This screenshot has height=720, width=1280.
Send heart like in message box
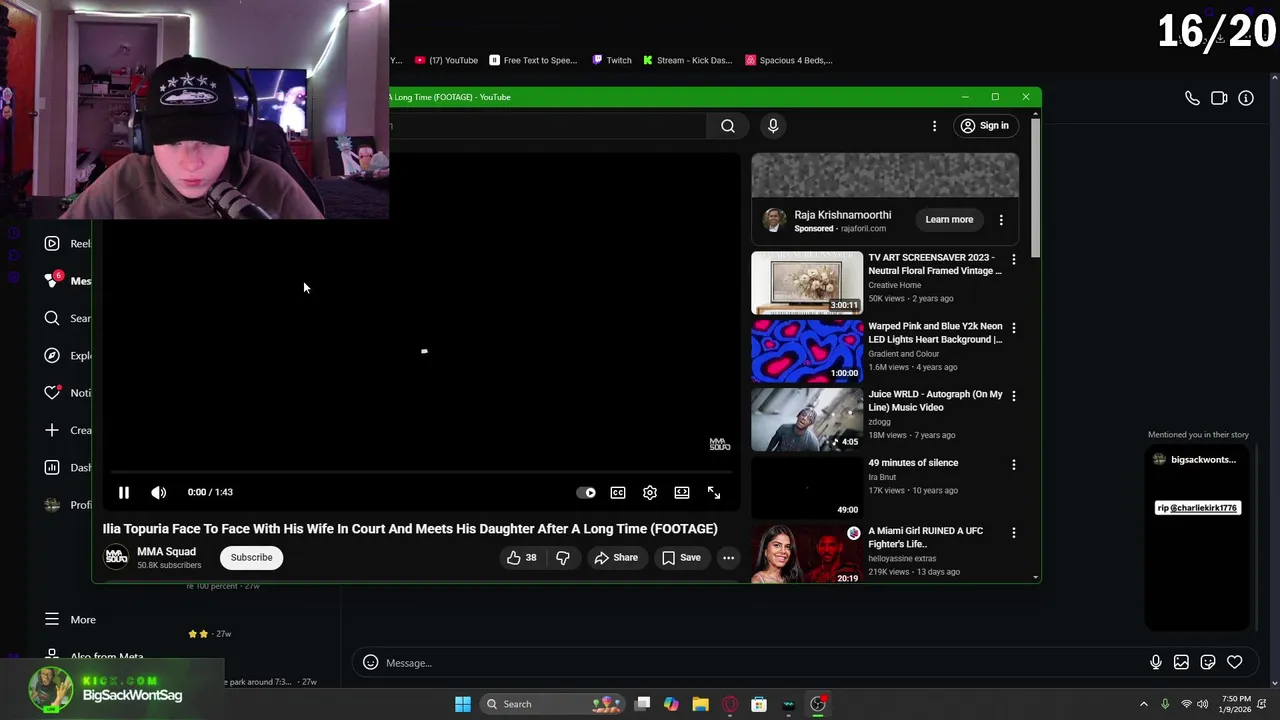pyautogui.click(x=1235, y=662)
